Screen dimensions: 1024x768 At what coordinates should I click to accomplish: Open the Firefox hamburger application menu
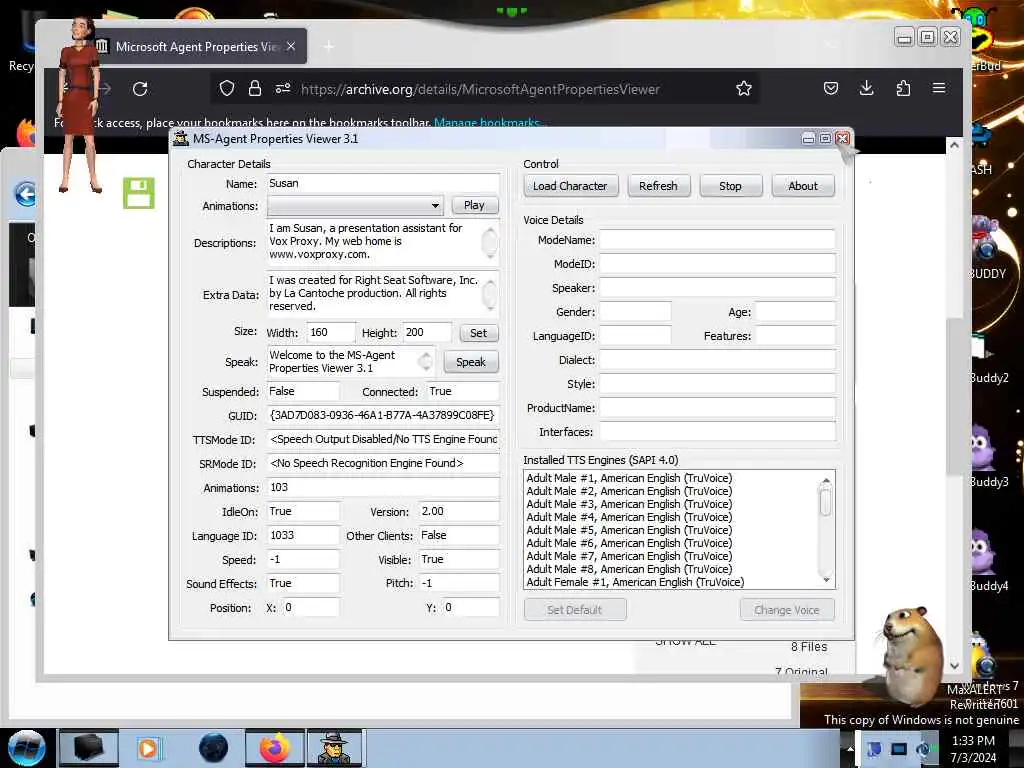pos(939,88)
